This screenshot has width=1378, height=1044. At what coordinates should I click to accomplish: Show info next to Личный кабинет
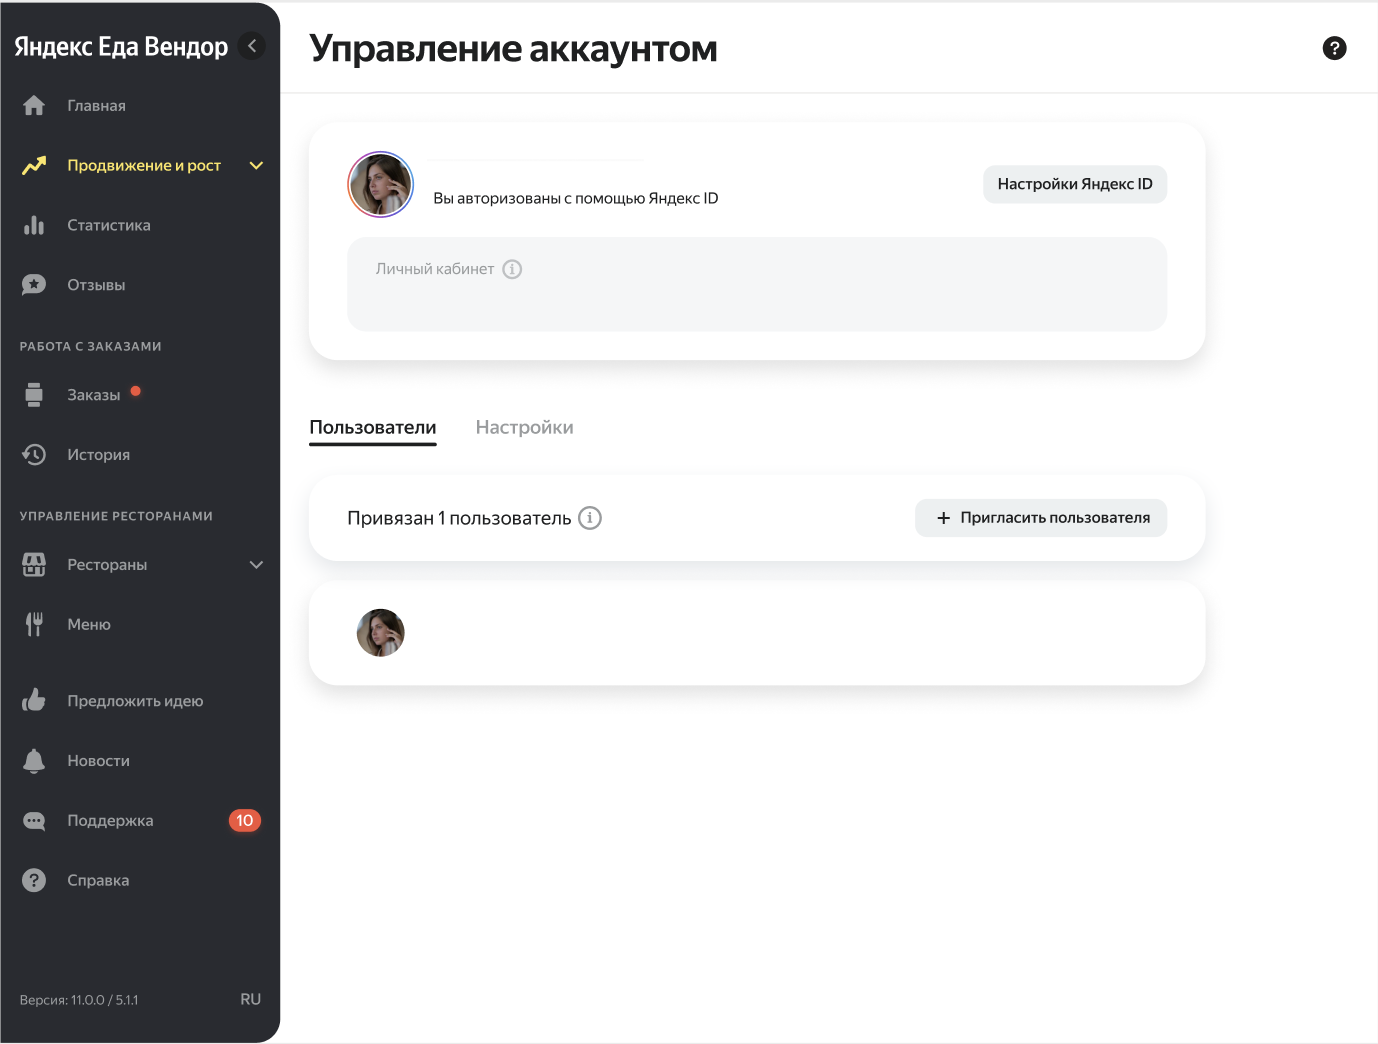(512, 269)
